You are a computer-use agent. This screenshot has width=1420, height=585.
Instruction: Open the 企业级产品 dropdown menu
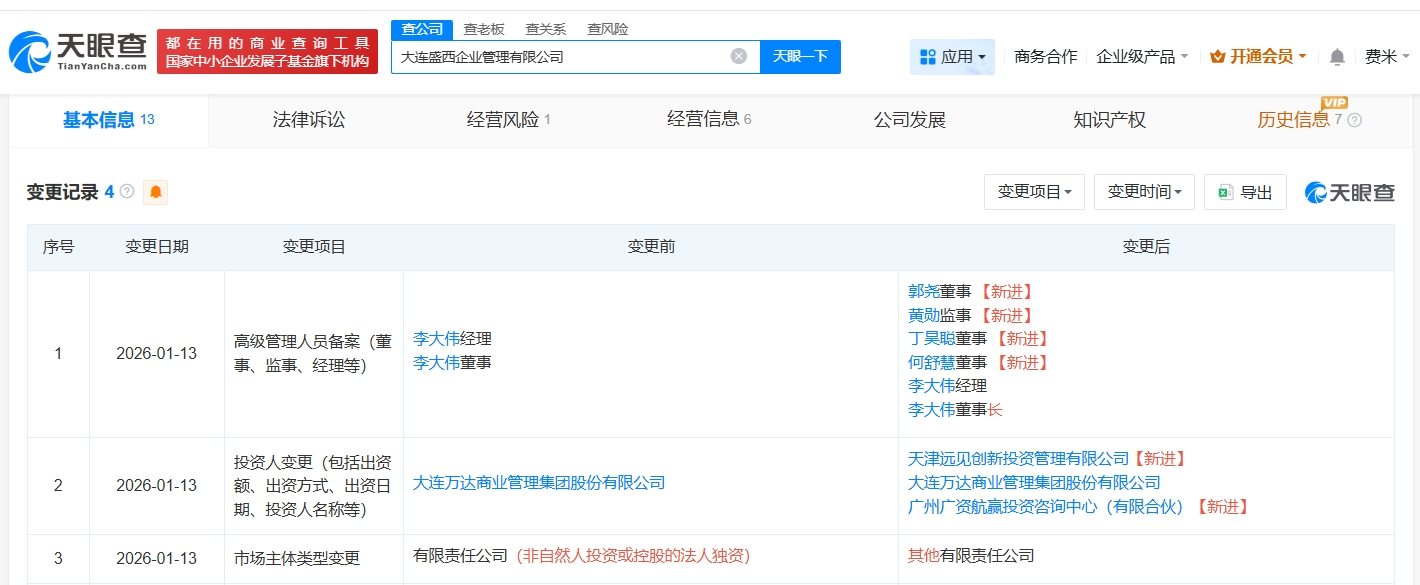1142,57
